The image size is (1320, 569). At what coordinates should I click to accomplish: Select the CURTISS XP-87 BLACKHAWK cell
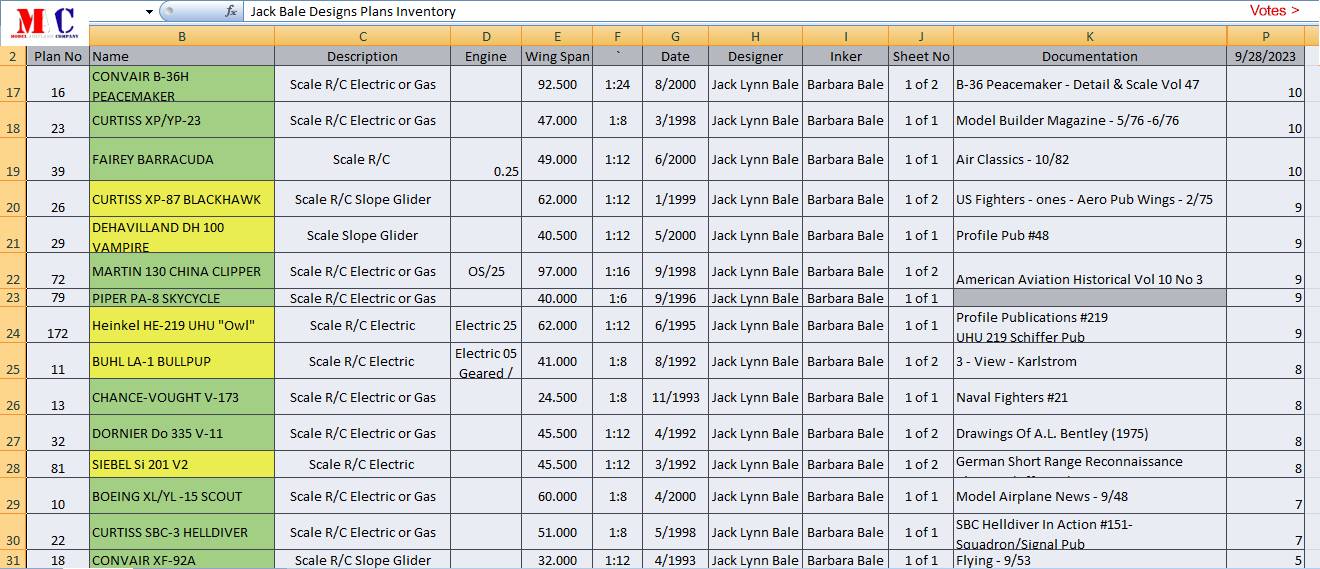coord(182,199)
